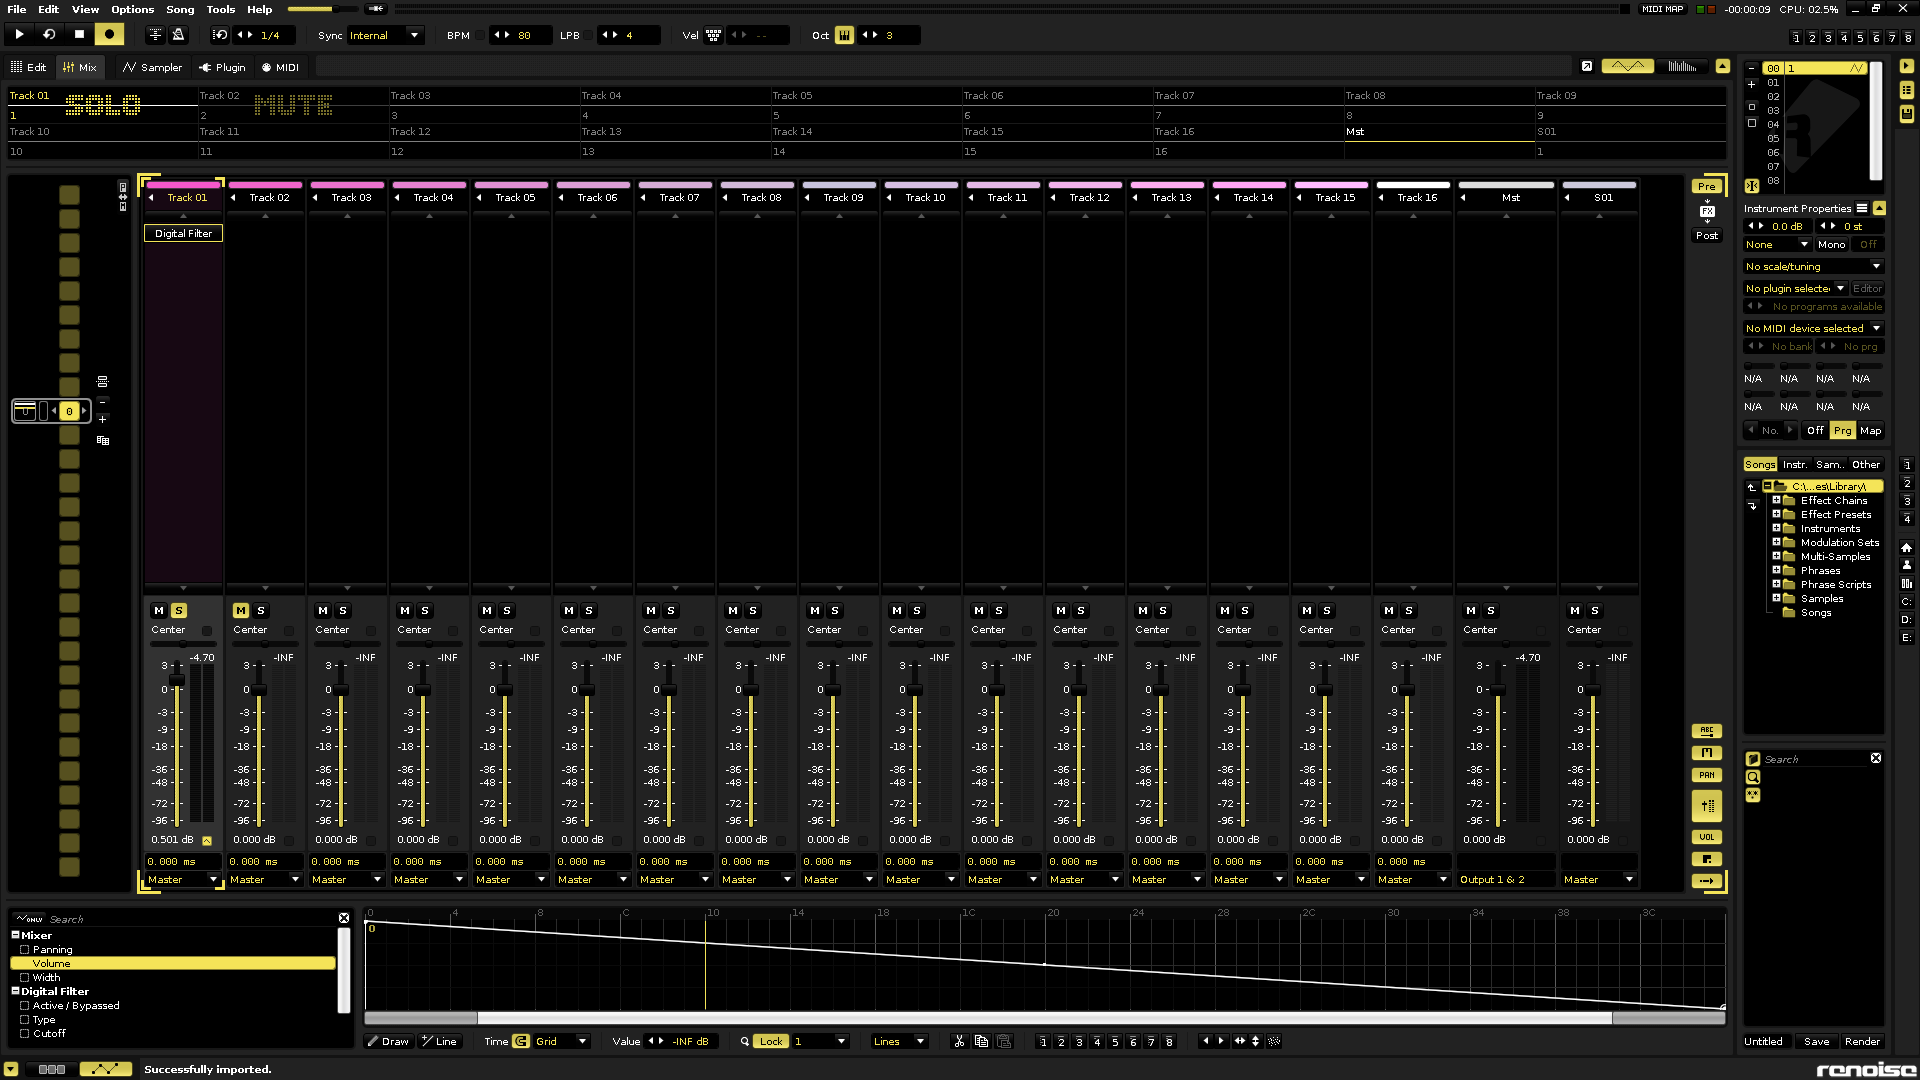Toggle the record/edit mode button
This screenshot has width=1920, height=1080.
[x=109, y=34]
